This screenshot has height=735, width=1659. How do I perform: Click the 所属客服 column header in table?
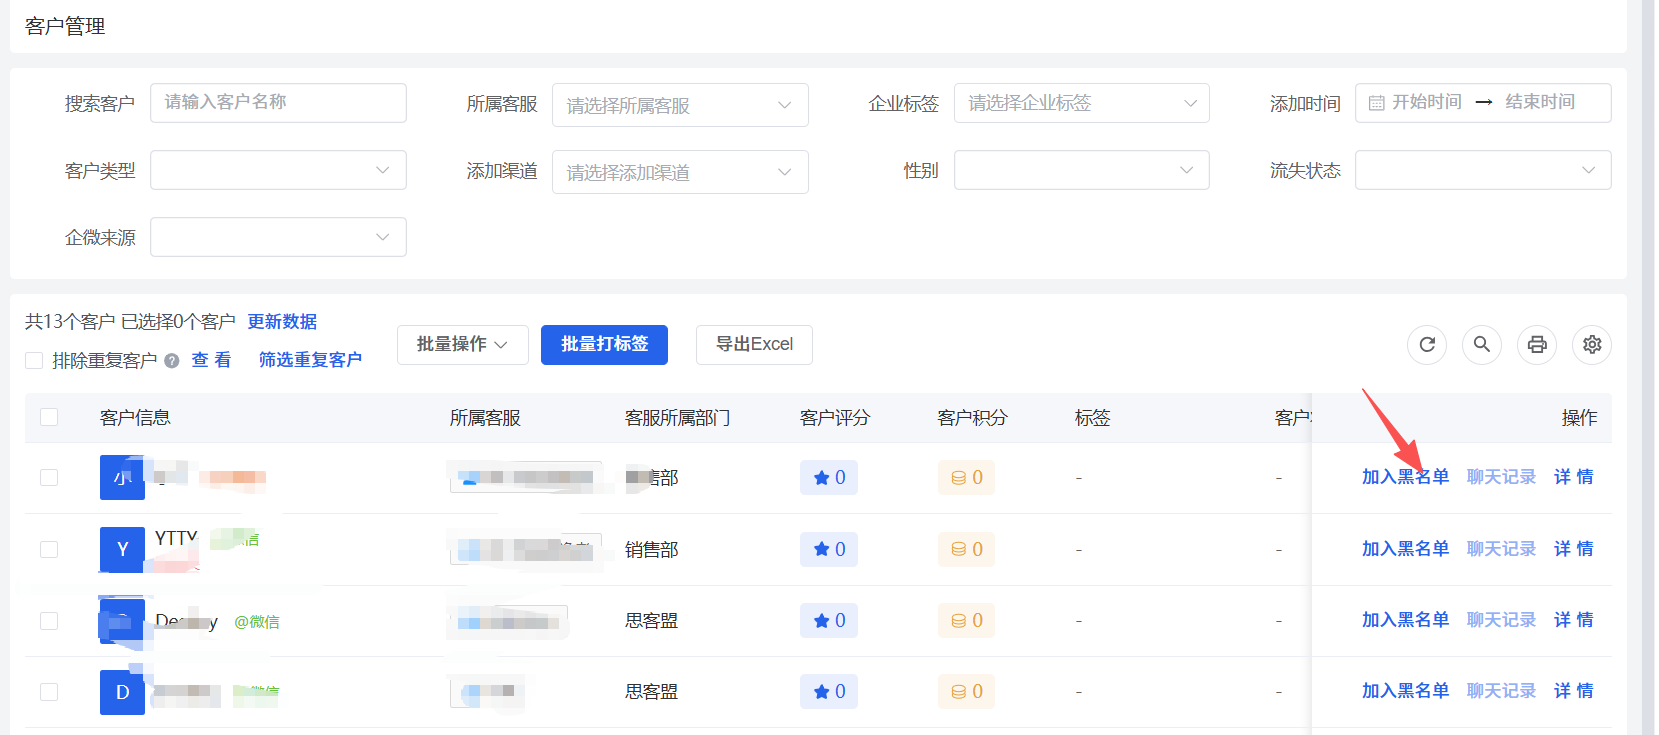[x=485, y=418]
